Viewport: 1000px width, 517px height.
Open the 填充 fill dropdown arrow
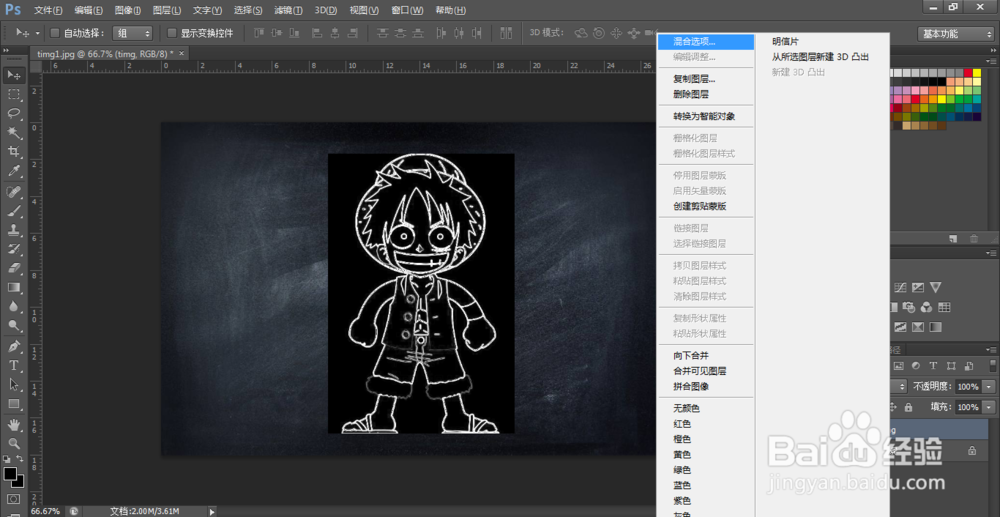point(989,407)
